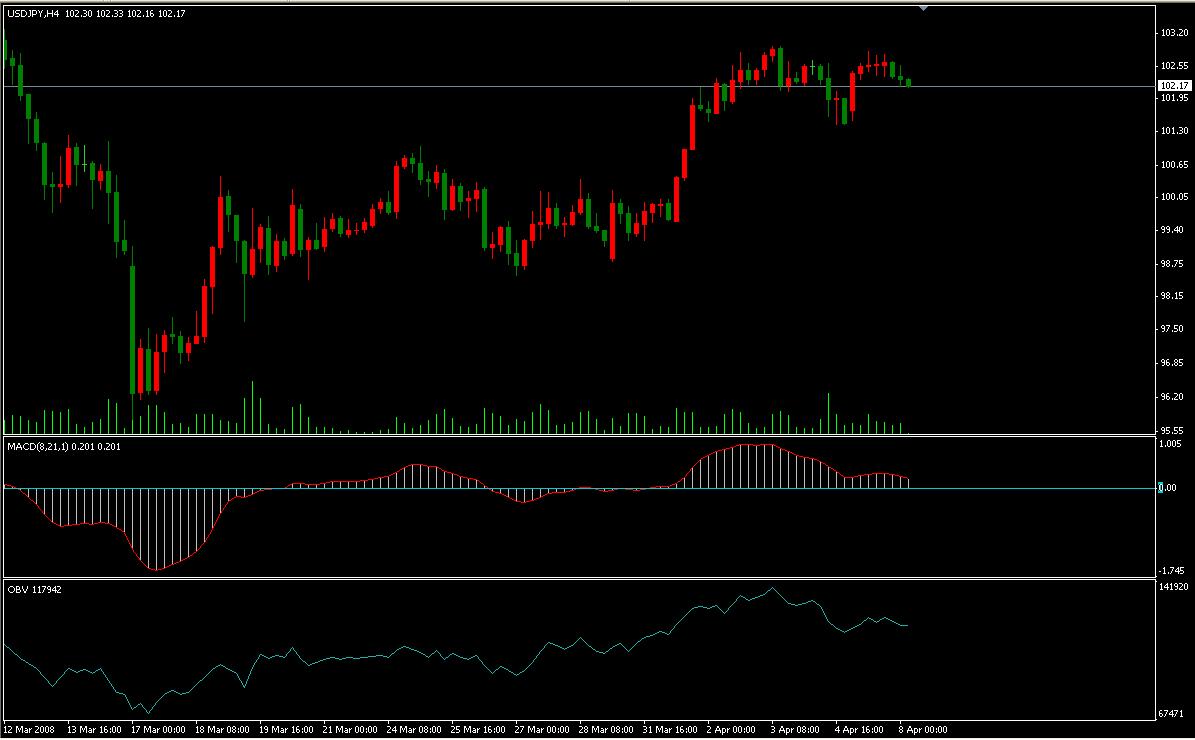Click the 18 Mar 08:00 time label

pos(222,730)
